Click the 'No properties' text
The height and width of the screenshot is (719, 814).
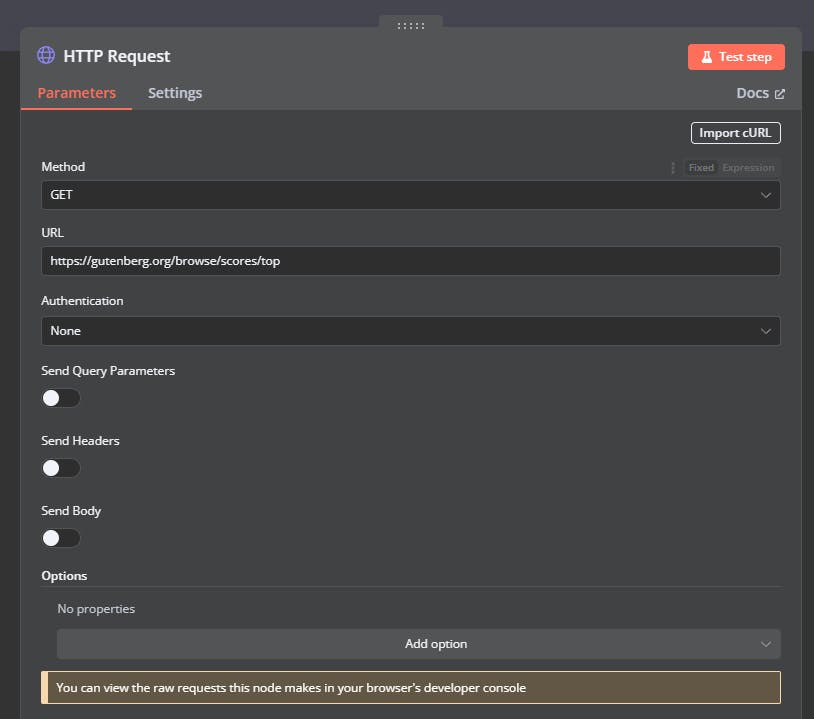click(96, 609)
